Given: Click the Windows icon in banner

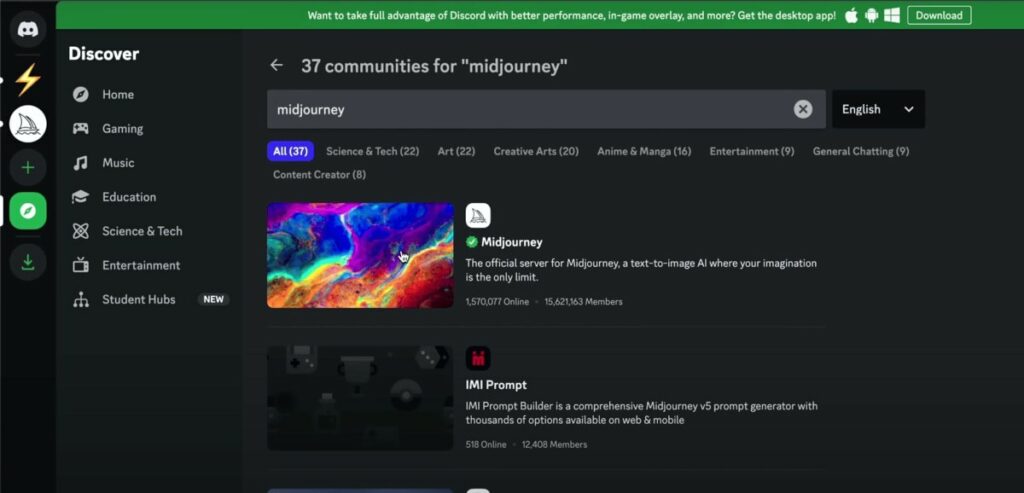Looking at the screenshot, I should (x=893, y=16).
